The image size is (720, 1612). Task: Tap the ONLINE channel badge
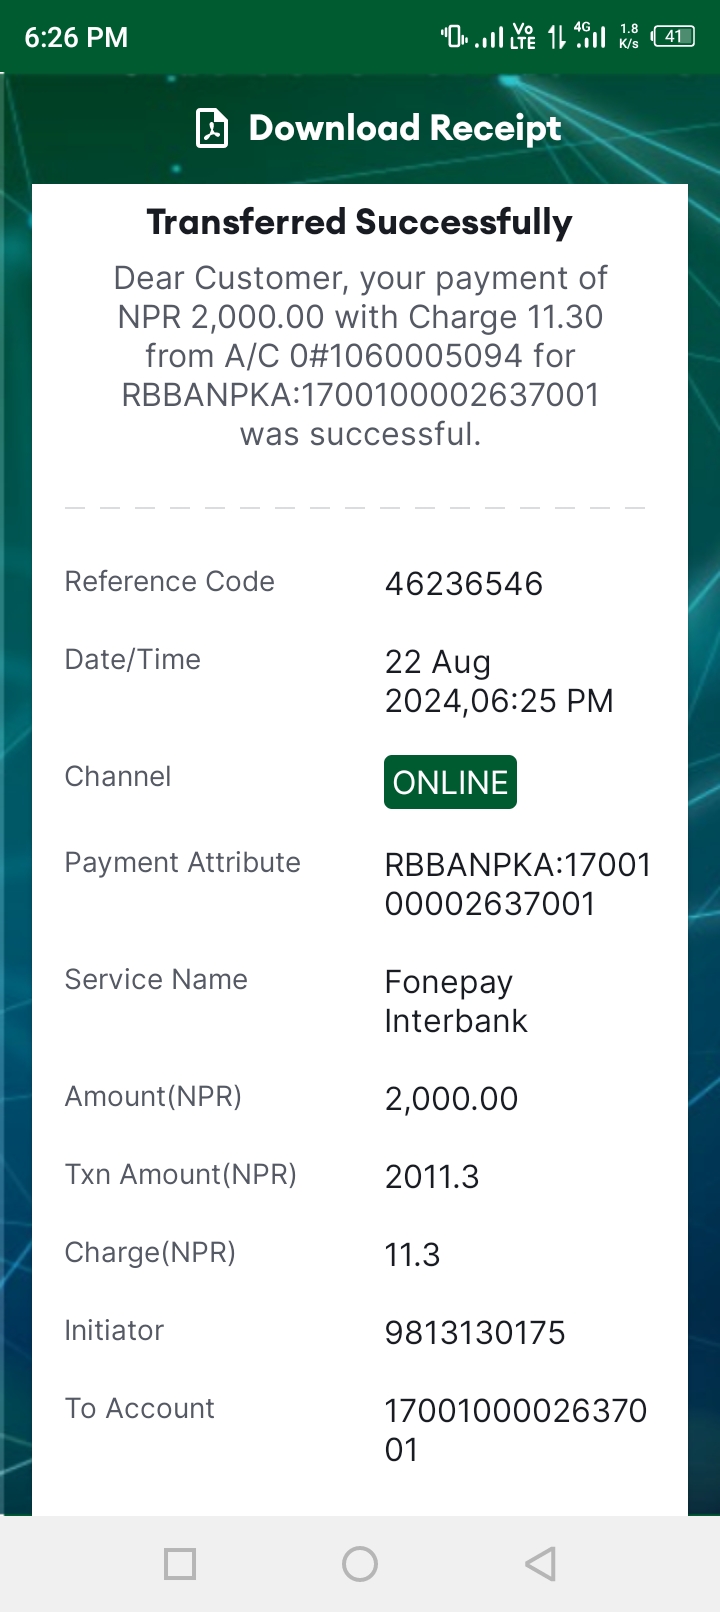(x=450, y=782)
